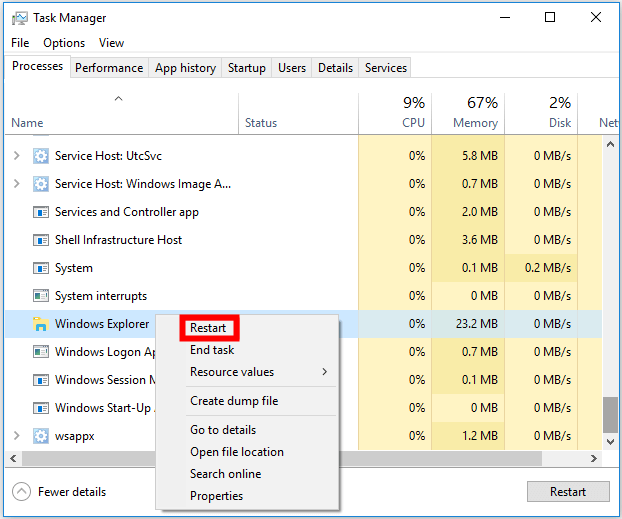Click the Service Host: UtcSvc gear icon
This screenshot has height=519, width=622.
pyautogui.click(x=40, y=156)
